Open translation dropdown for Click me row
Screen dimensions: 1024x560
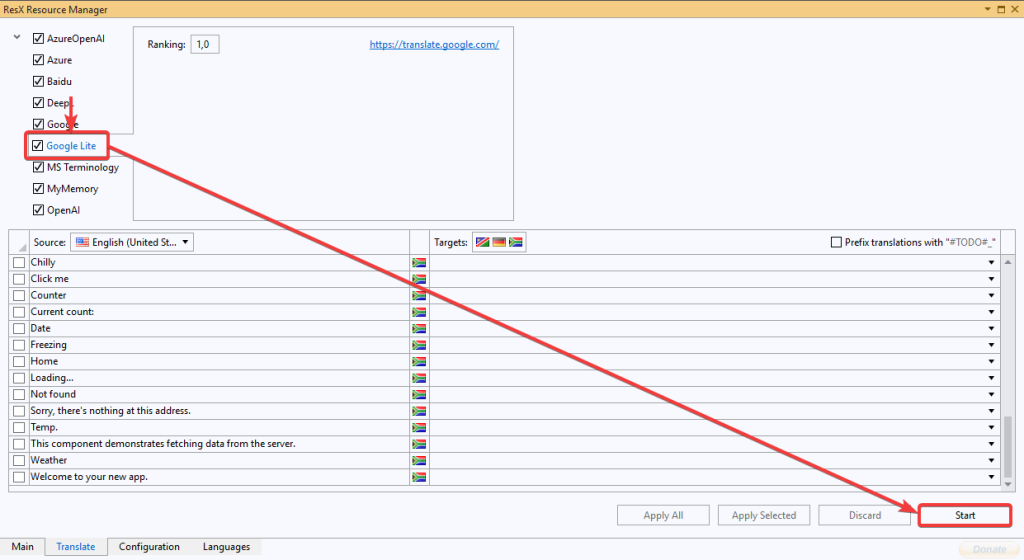(x=991, y=279)
